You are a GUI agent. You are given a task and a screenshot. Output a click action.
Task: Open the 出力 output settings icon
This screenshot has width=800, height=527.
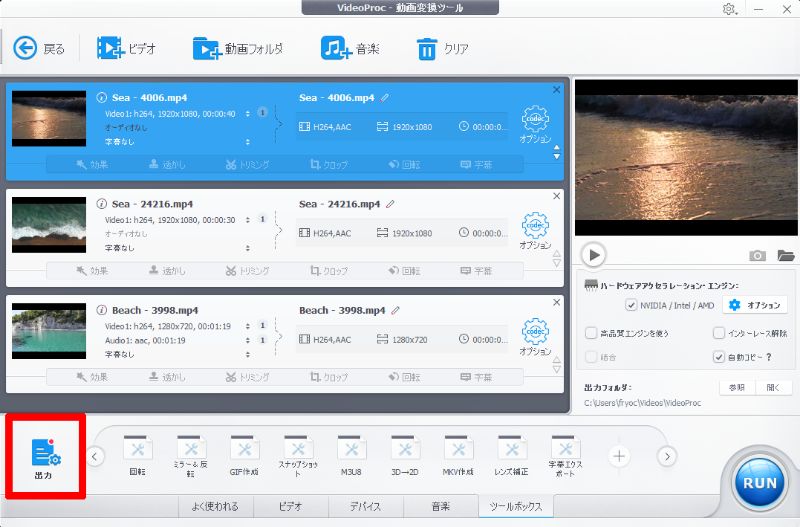click(x=45, y=458)
